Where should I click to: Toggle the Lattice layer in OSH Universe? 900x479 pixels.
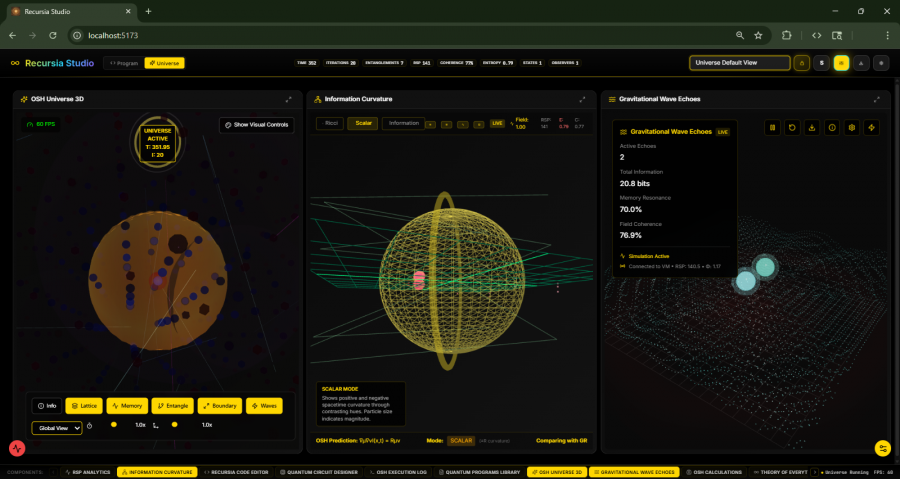tap(84, 406)
